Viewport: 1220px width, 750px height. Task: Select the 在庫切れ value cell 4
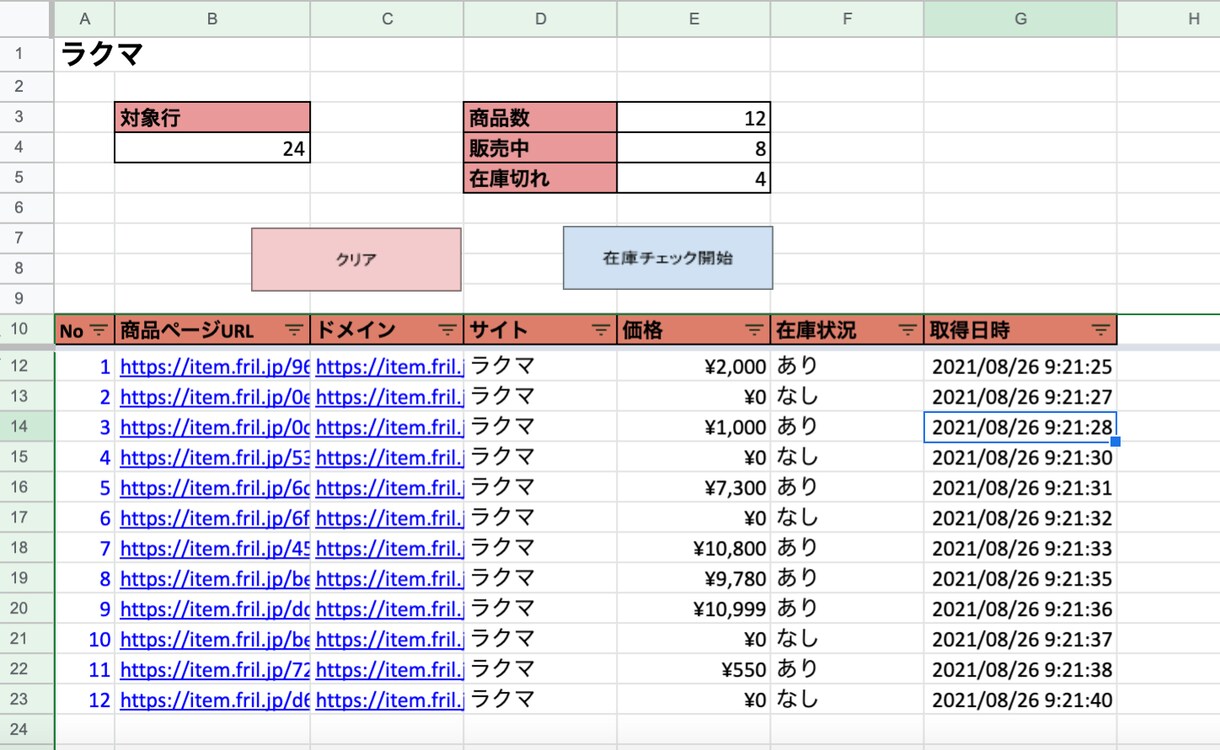(x=694, y=179)
